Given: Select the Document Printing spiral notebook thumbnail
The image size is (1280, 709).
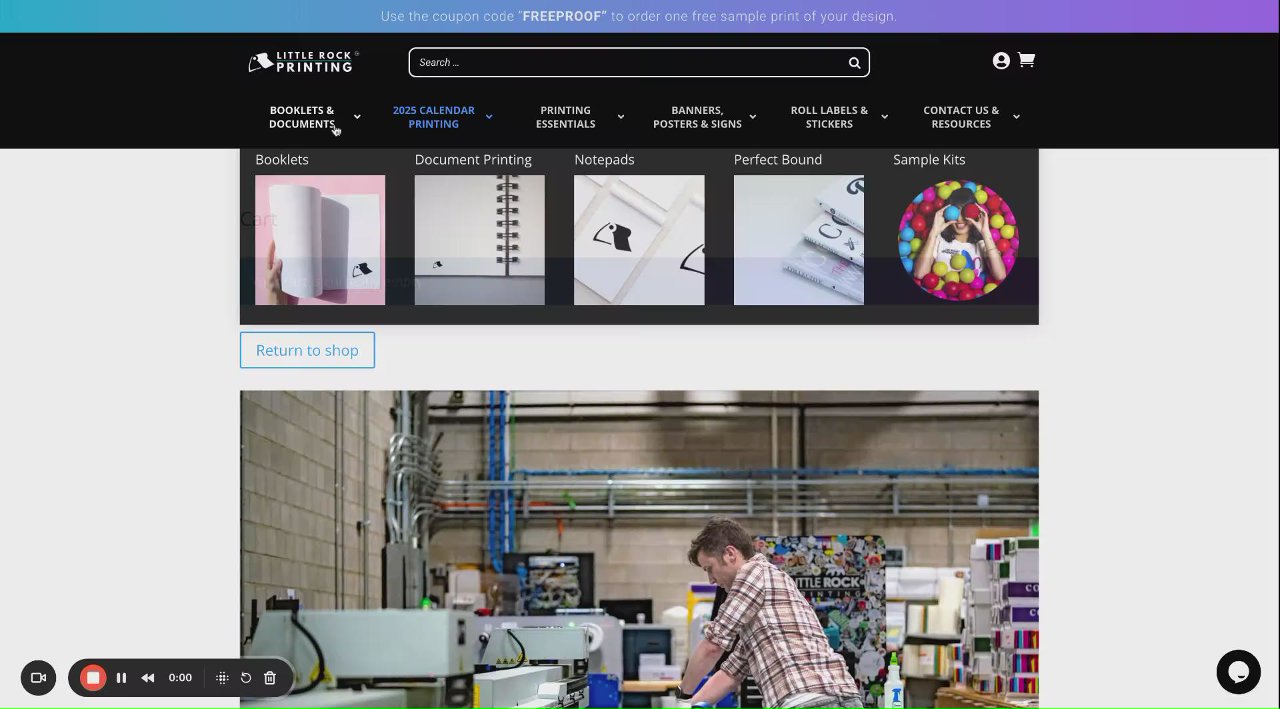Looking at the screenshot, I should [x=480, y=240].
